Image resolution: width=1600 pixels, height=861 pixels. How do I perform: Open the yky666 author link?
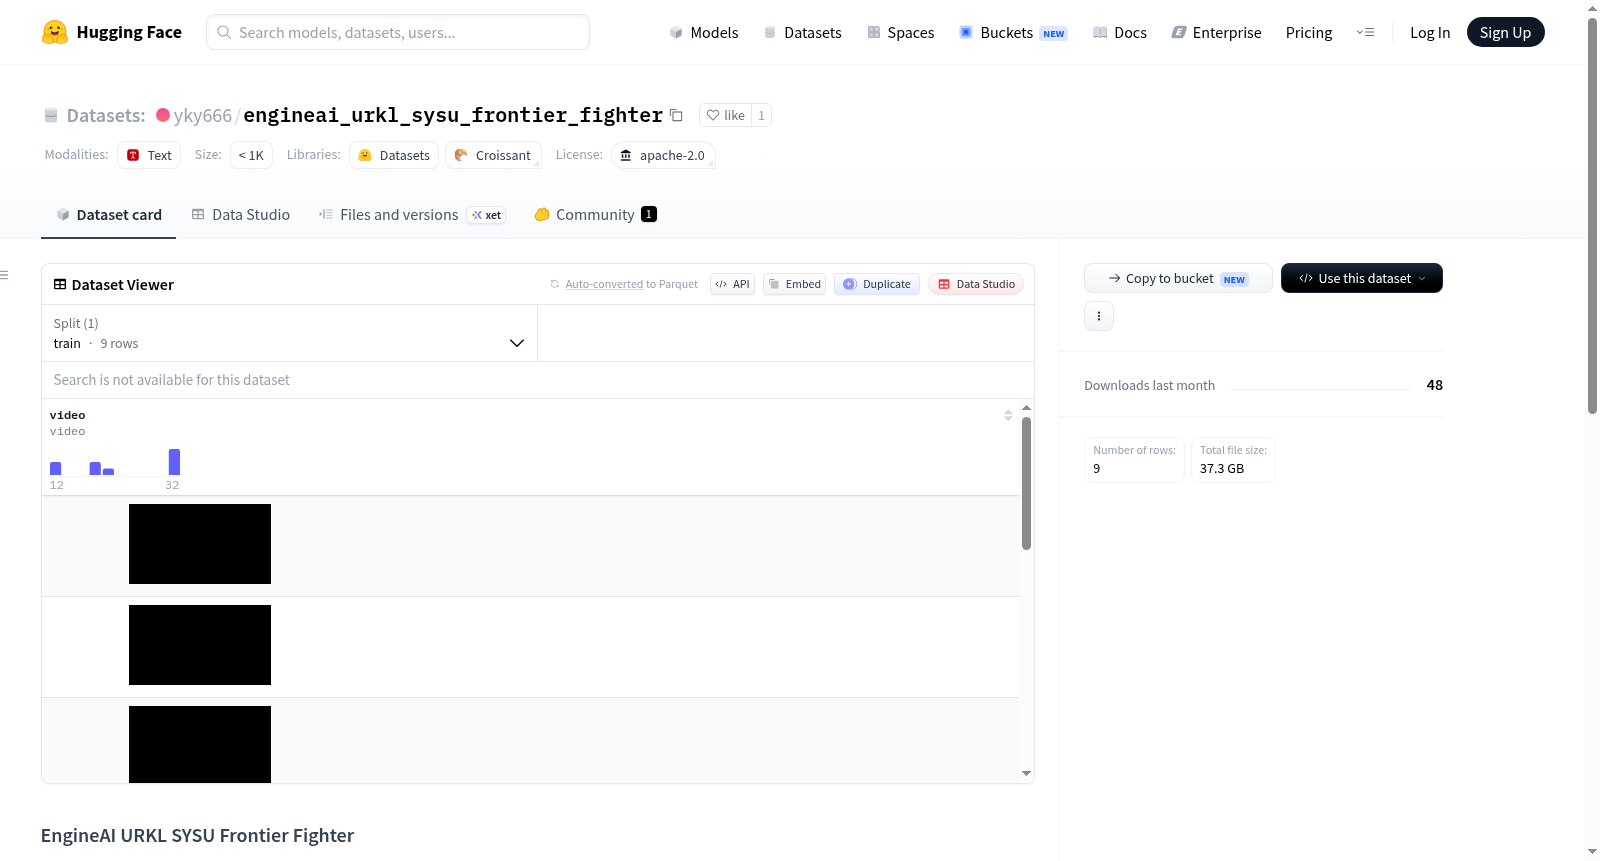(203, 115)
